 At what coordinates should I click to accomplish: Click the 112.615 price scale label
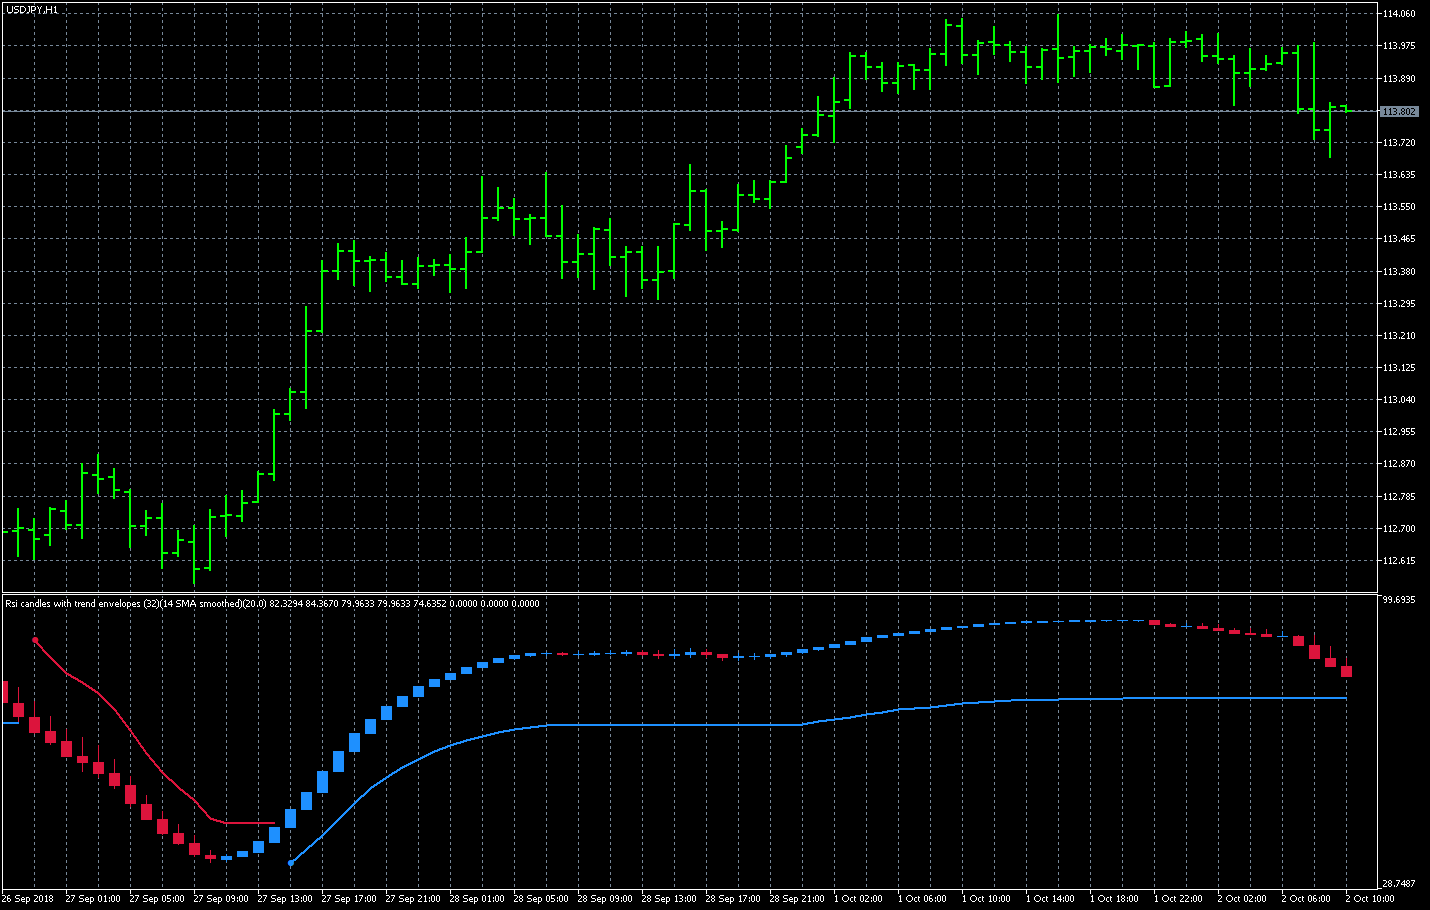1399,561
